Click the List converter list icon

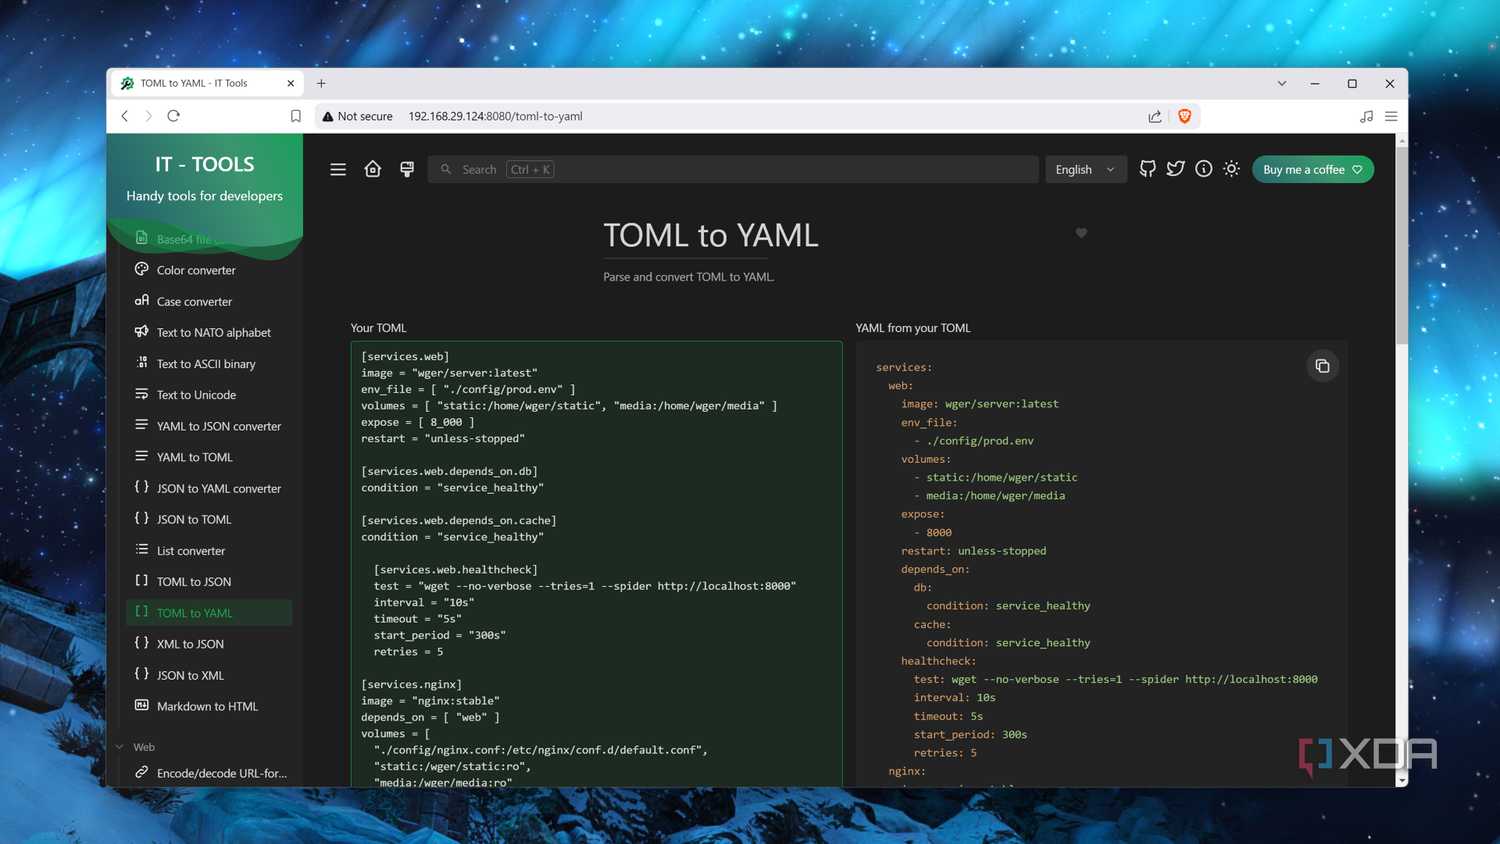pyautogui.click(x=141, y=550)
